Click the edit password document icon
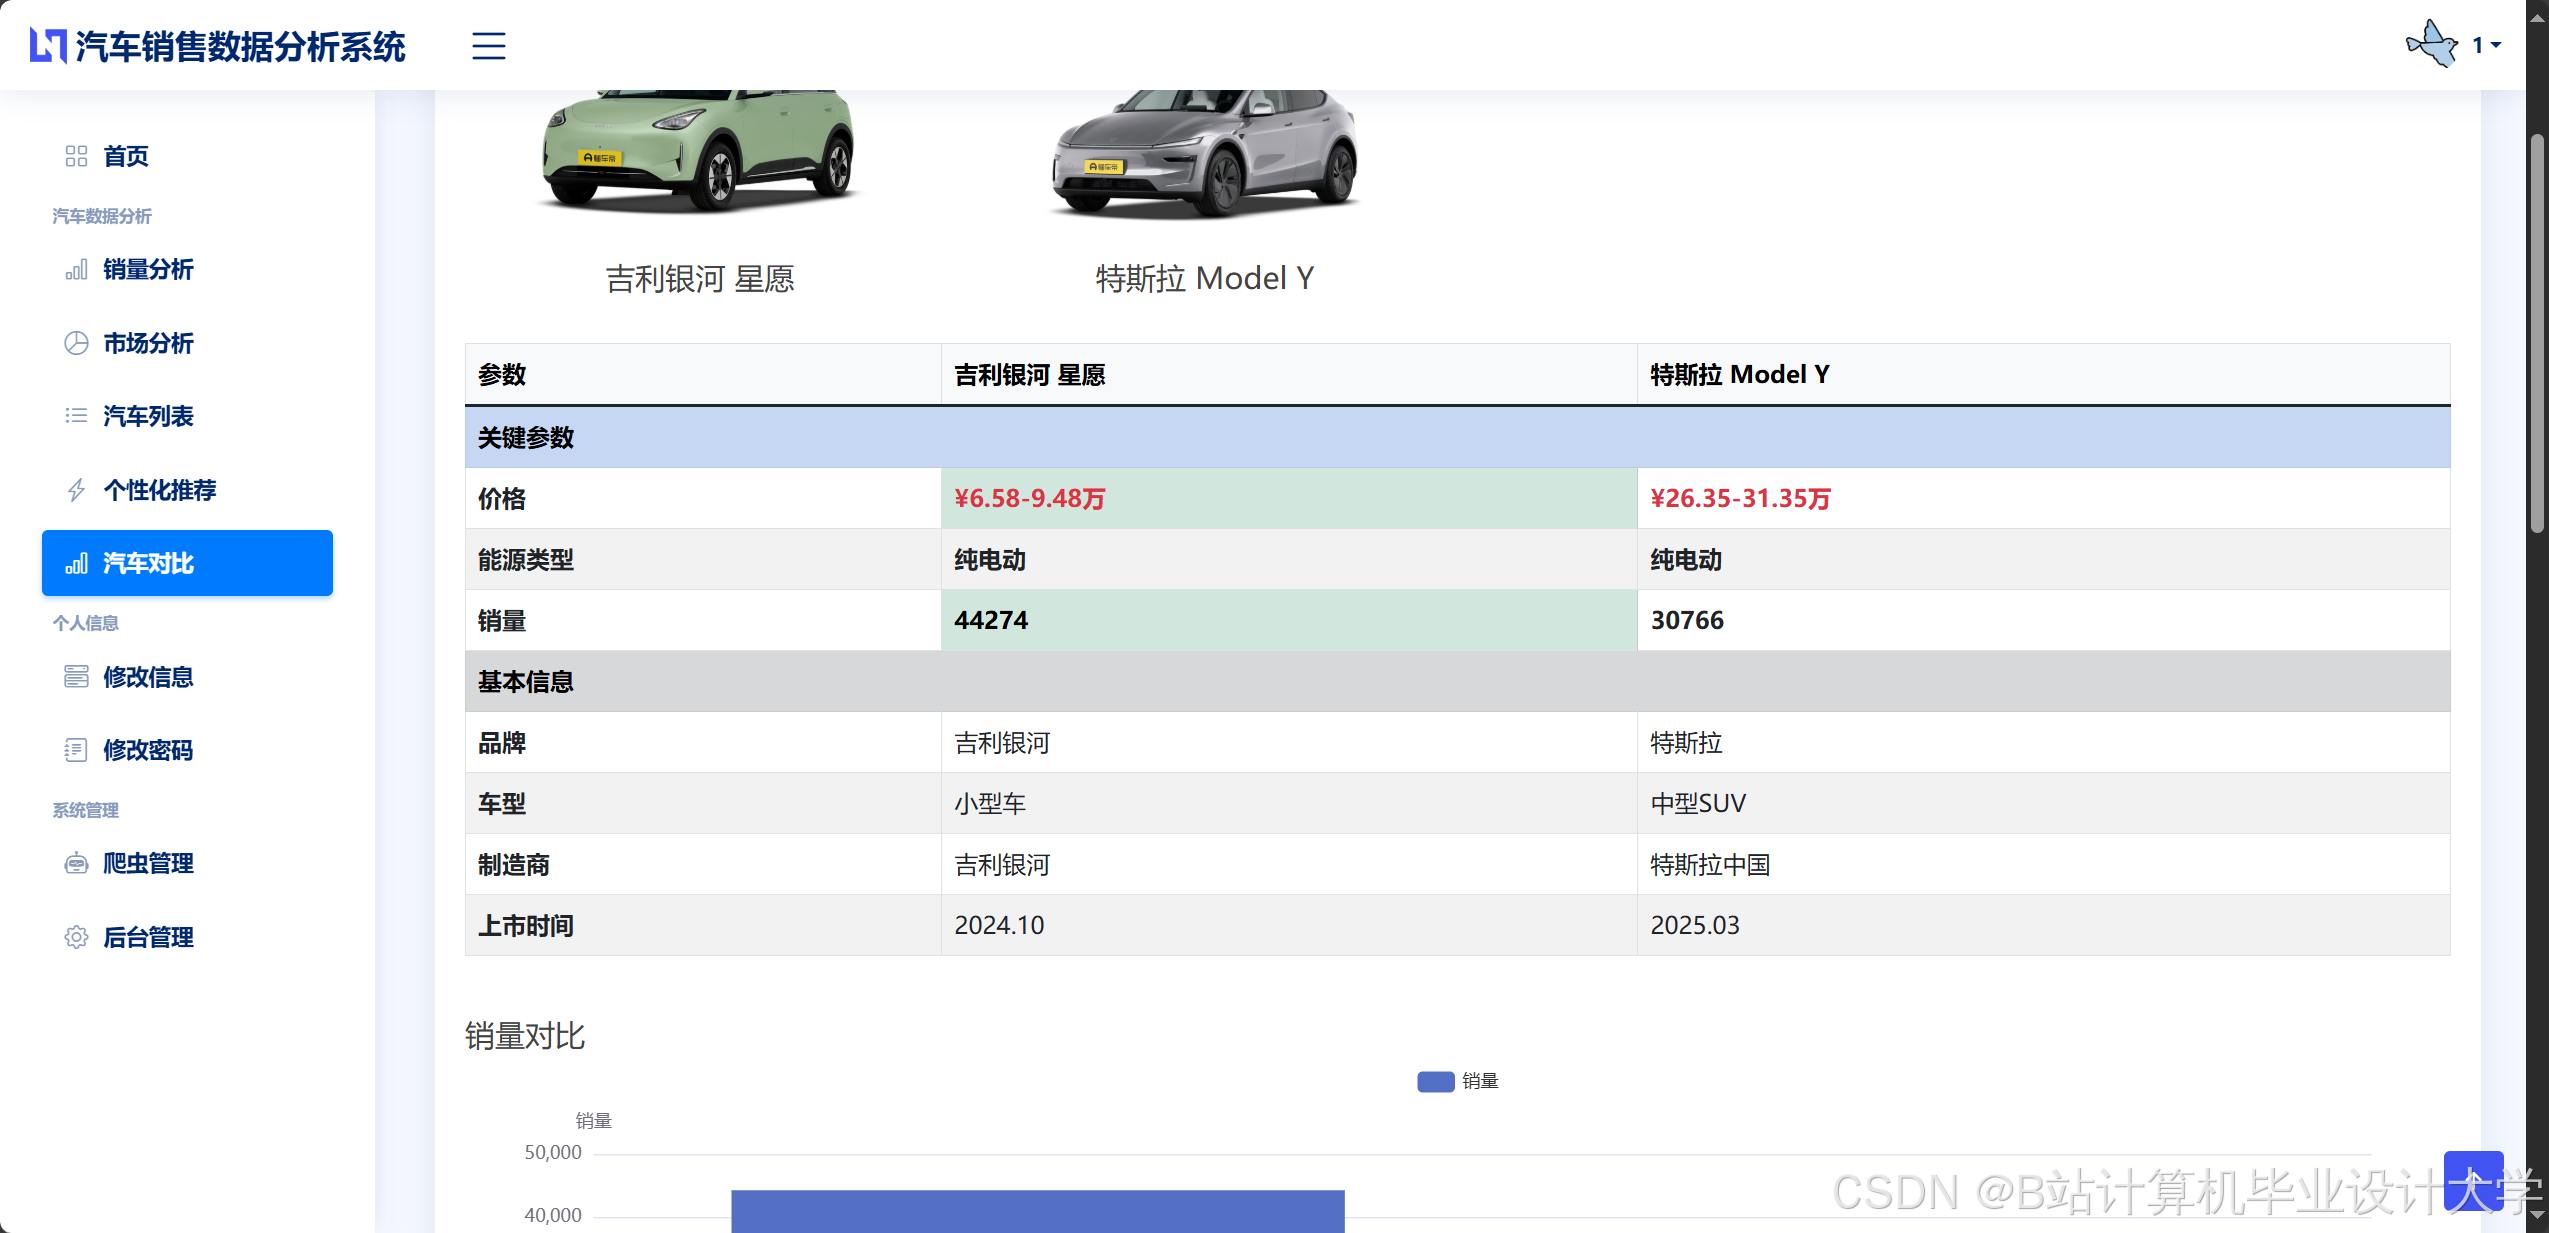The image size is (2549, 1233). click(76, 750)
